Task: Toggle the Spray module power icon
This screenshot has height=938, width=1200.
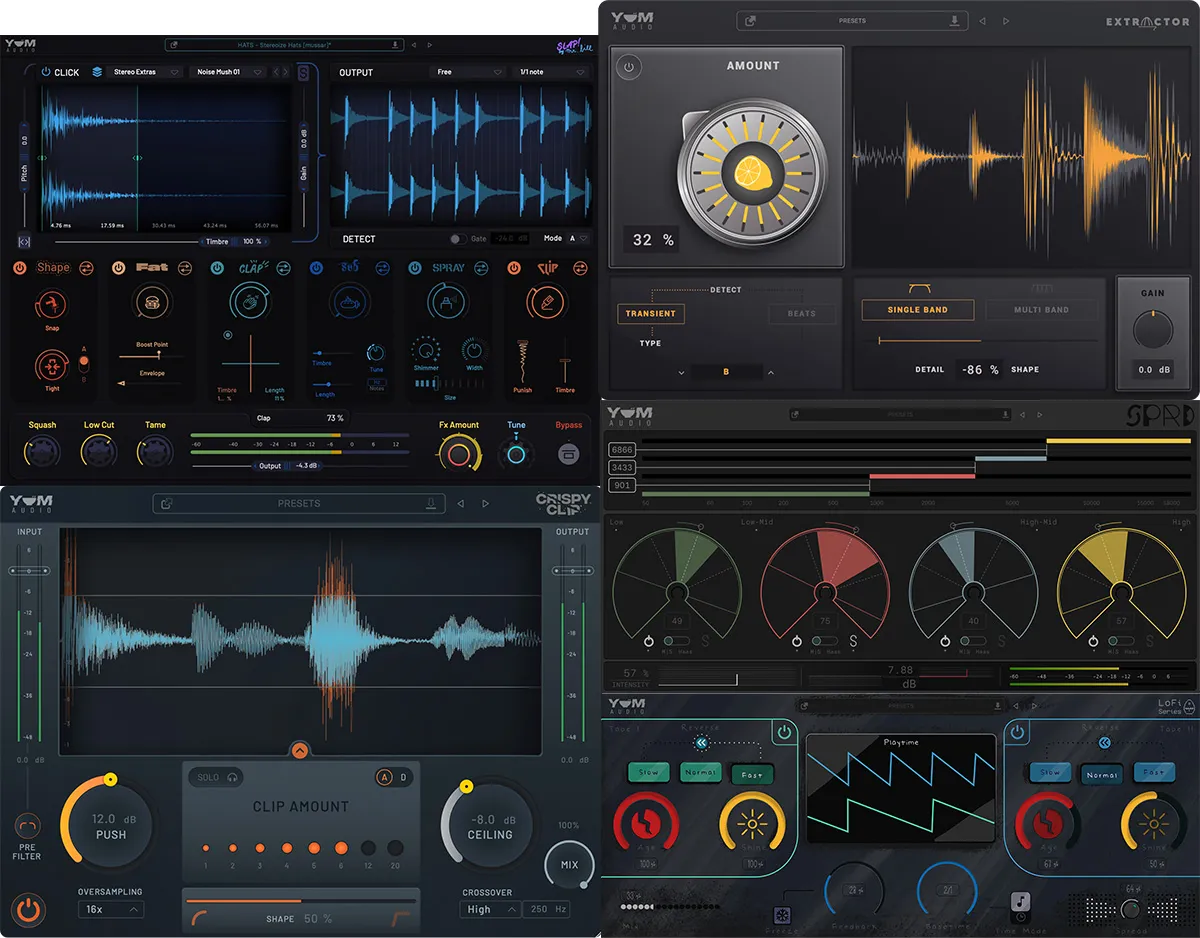Action: [415, 268]
